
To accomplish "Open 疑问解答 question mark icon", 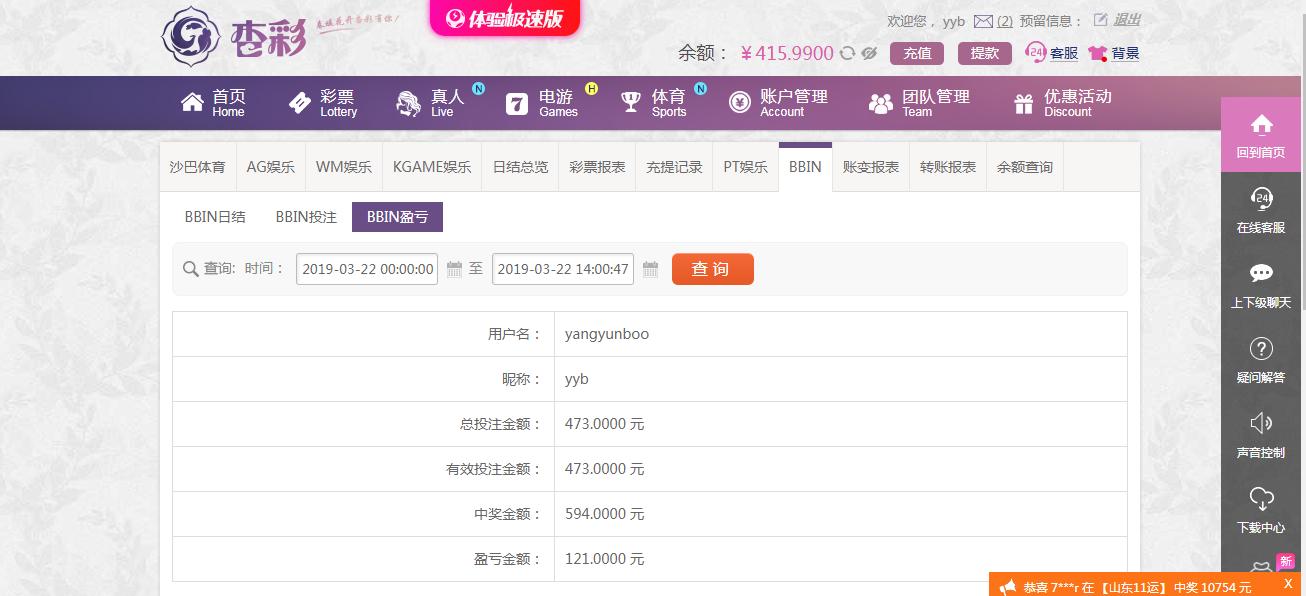I will (x=1262, y=348).
